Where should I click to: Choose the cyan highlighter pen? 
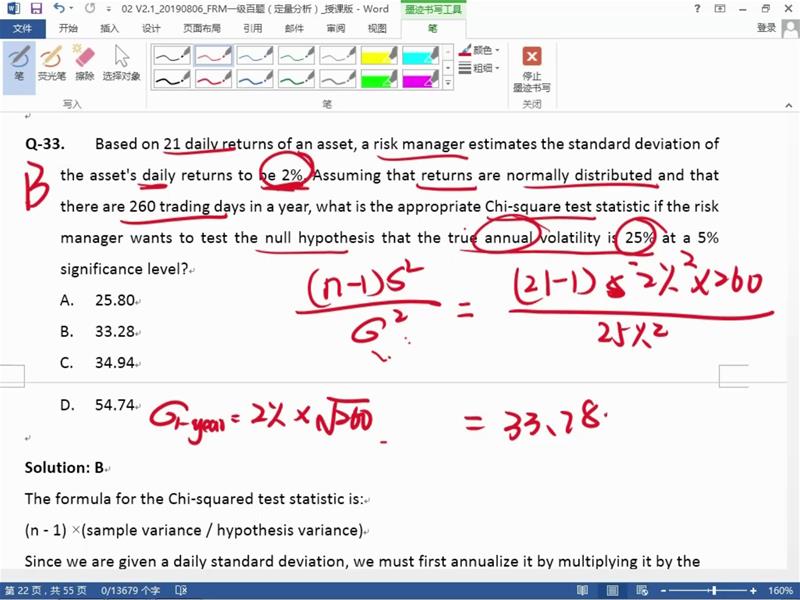[420, 55]
